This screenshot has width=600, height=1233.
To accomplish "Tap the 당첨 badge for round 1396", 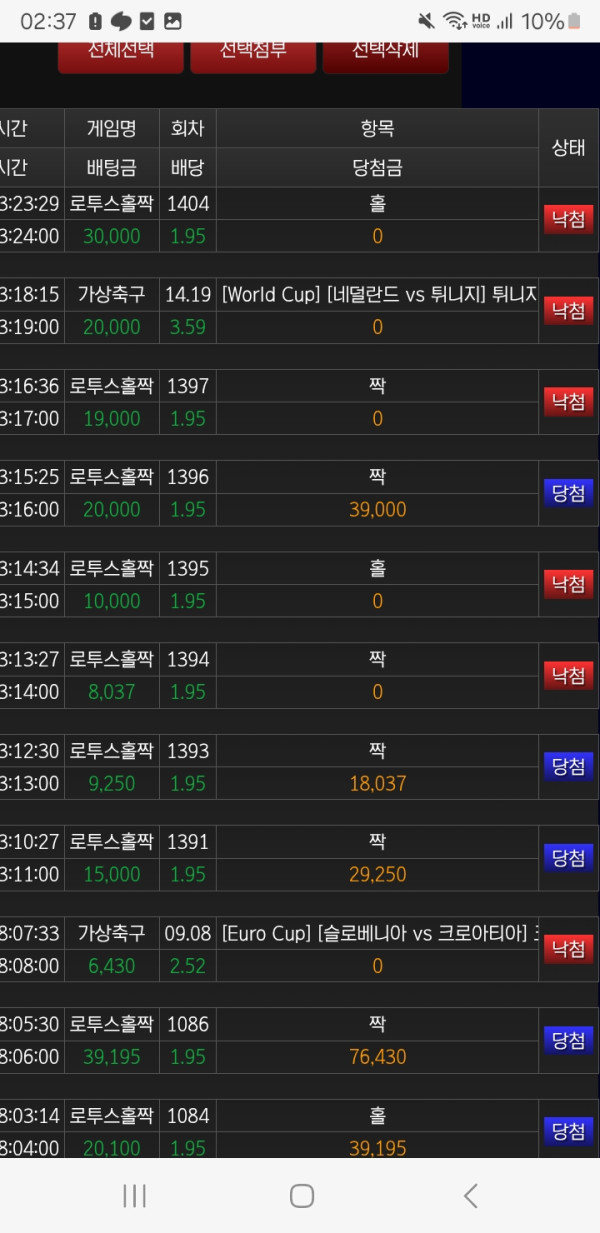I will [x=568, y=492].
